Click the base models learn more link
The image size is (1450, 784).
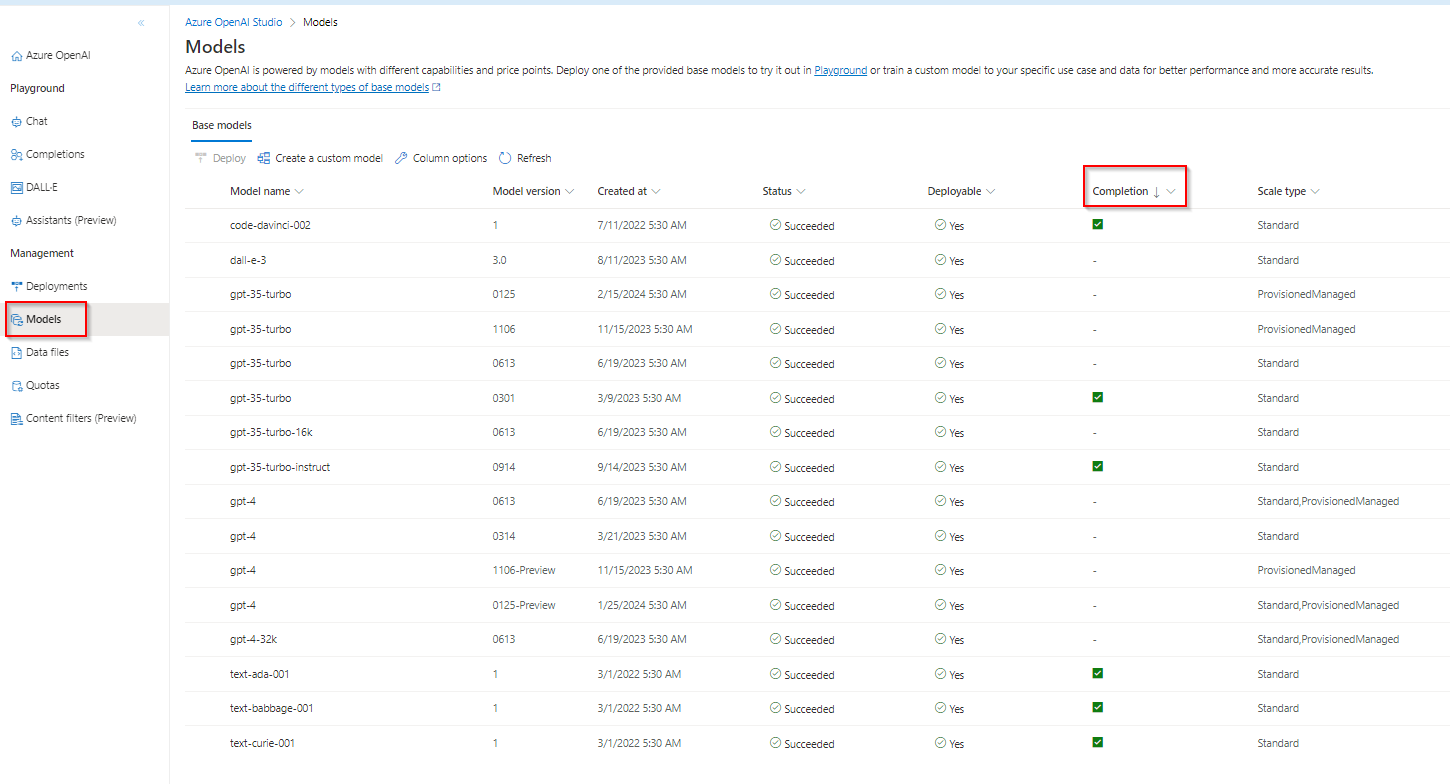pos(305,86)
